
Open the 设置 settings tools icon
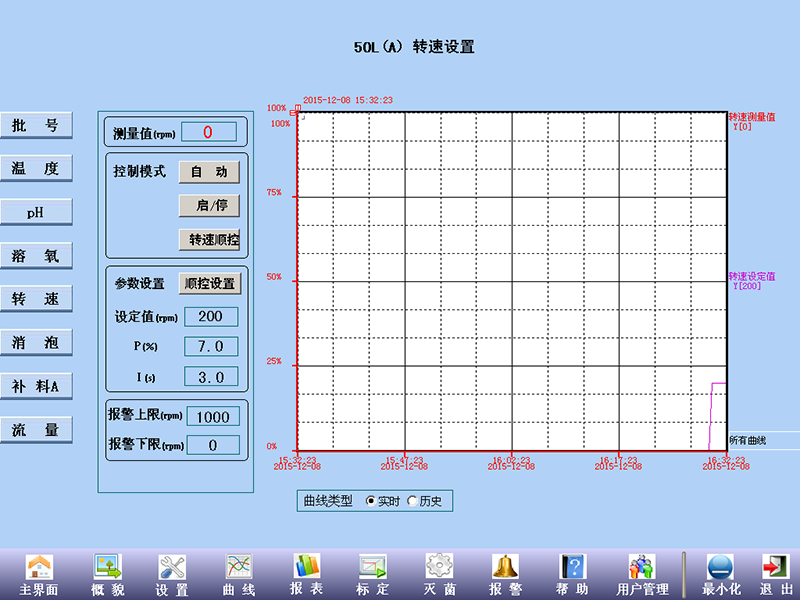[172, 567]
